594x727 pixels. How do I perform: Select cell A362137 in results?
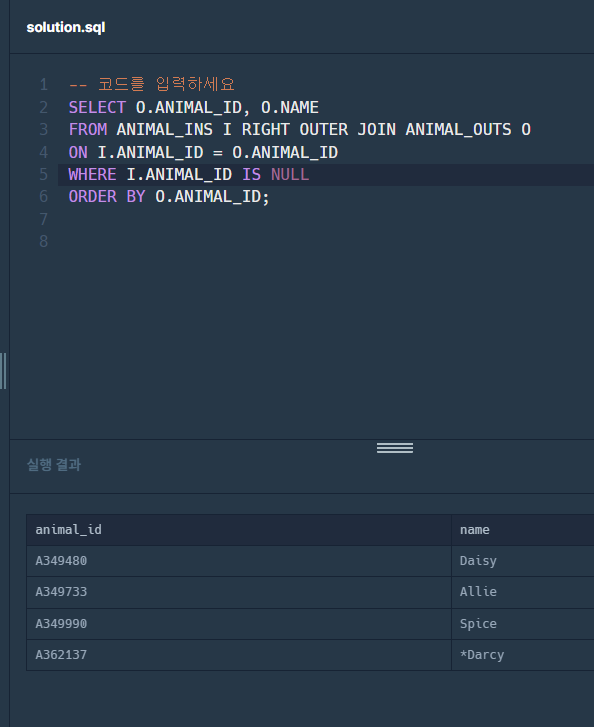click(x=239, y=655)
